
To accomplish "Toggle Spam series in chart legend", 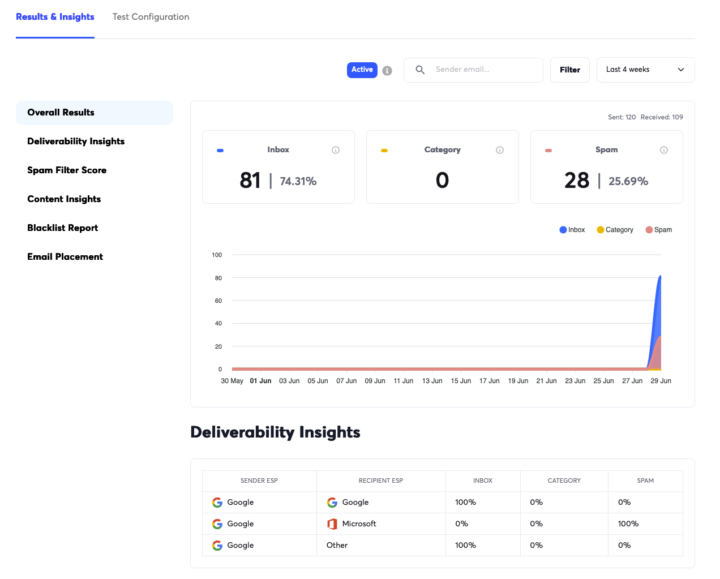I will pyautogui.click(x=658, y=230).
